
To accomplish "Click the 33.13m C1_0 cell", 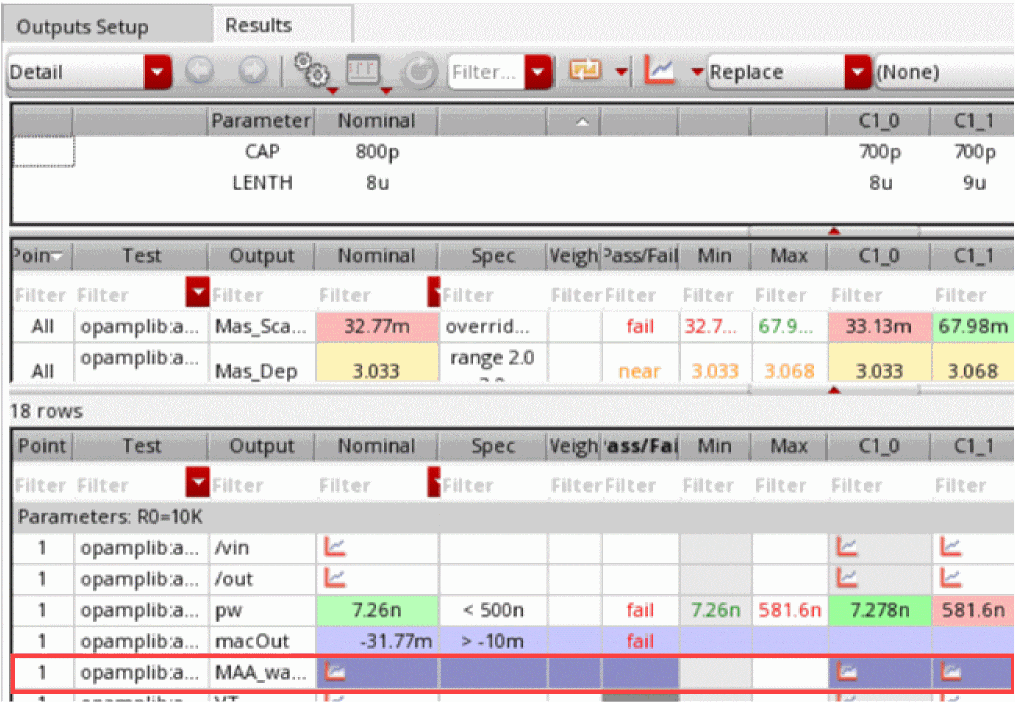I will click(x=879, y=326).
